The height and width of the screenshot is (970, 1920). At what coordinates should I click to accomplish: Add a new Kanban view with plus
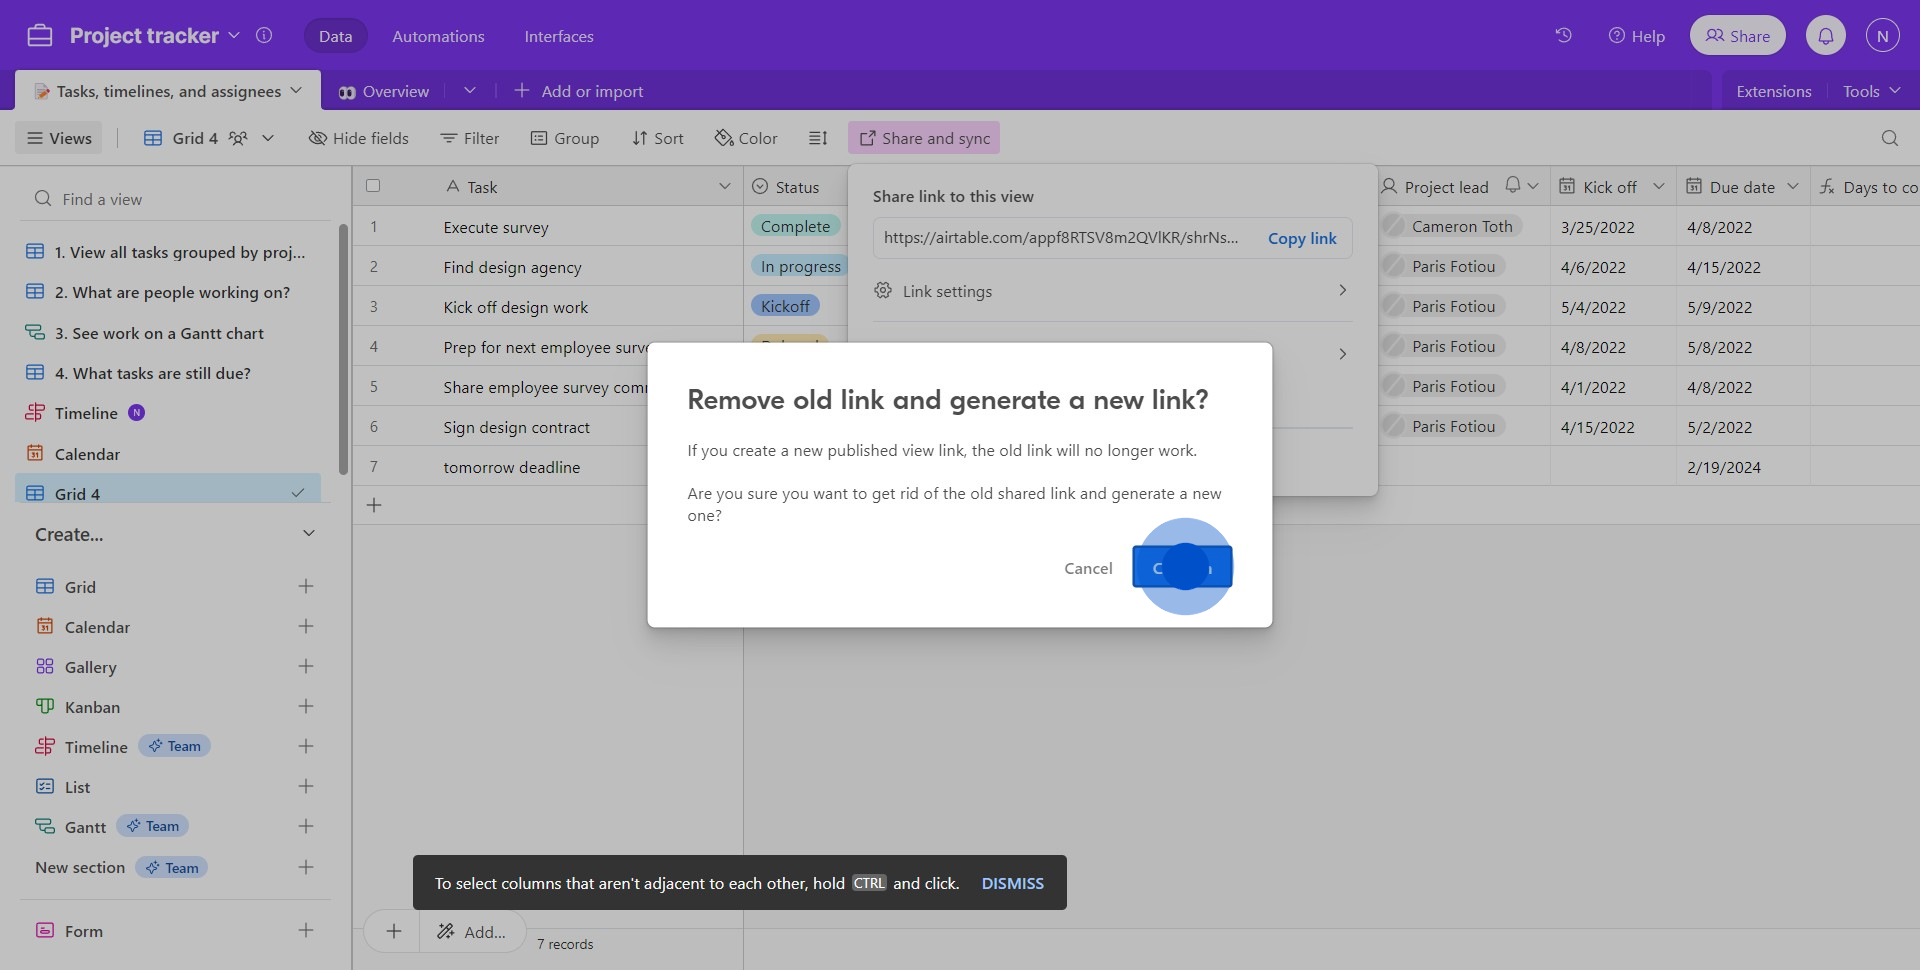306,707
